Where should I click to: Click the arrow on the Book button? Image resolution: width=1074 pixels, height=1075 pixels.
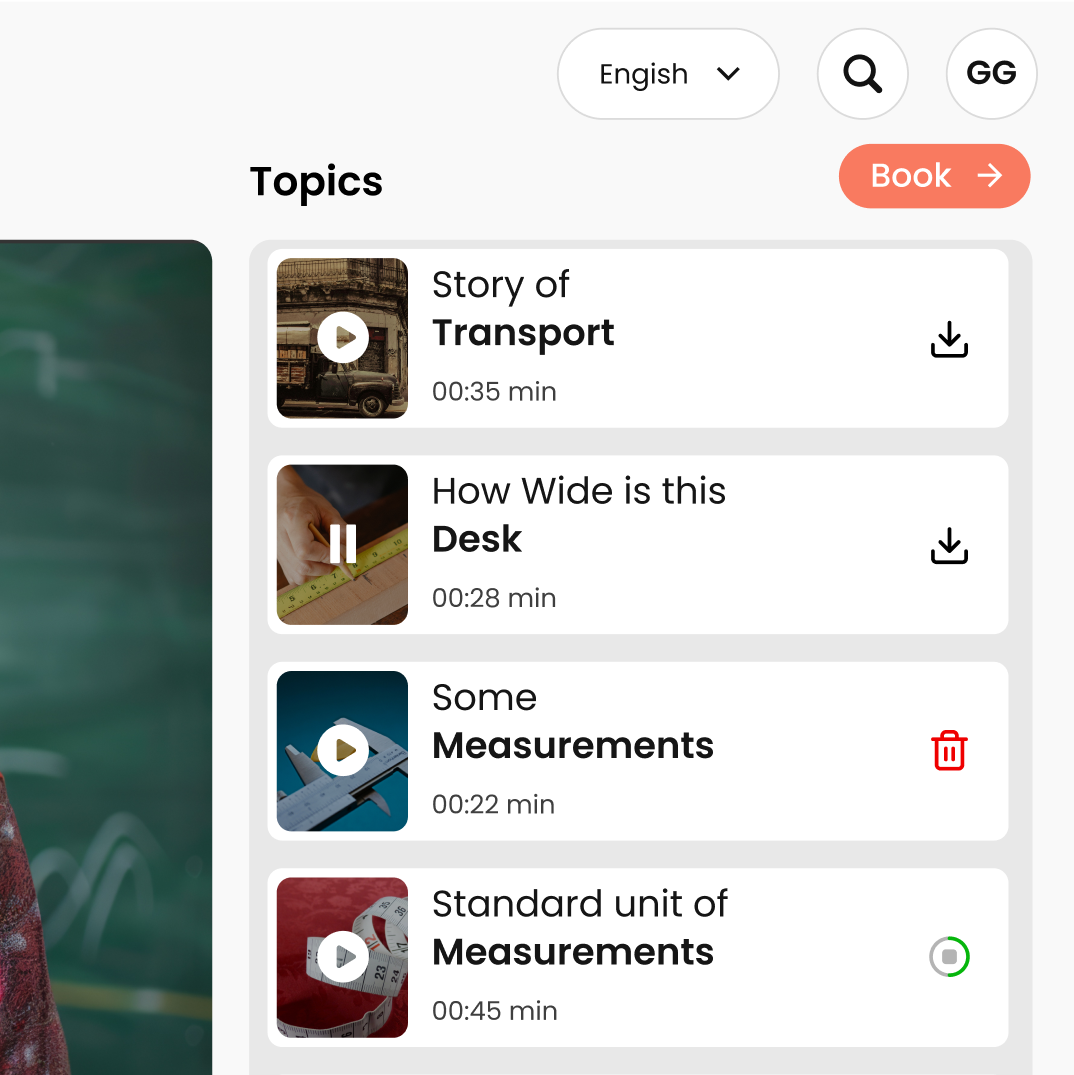pyautogui.click(x=989, y=176)
